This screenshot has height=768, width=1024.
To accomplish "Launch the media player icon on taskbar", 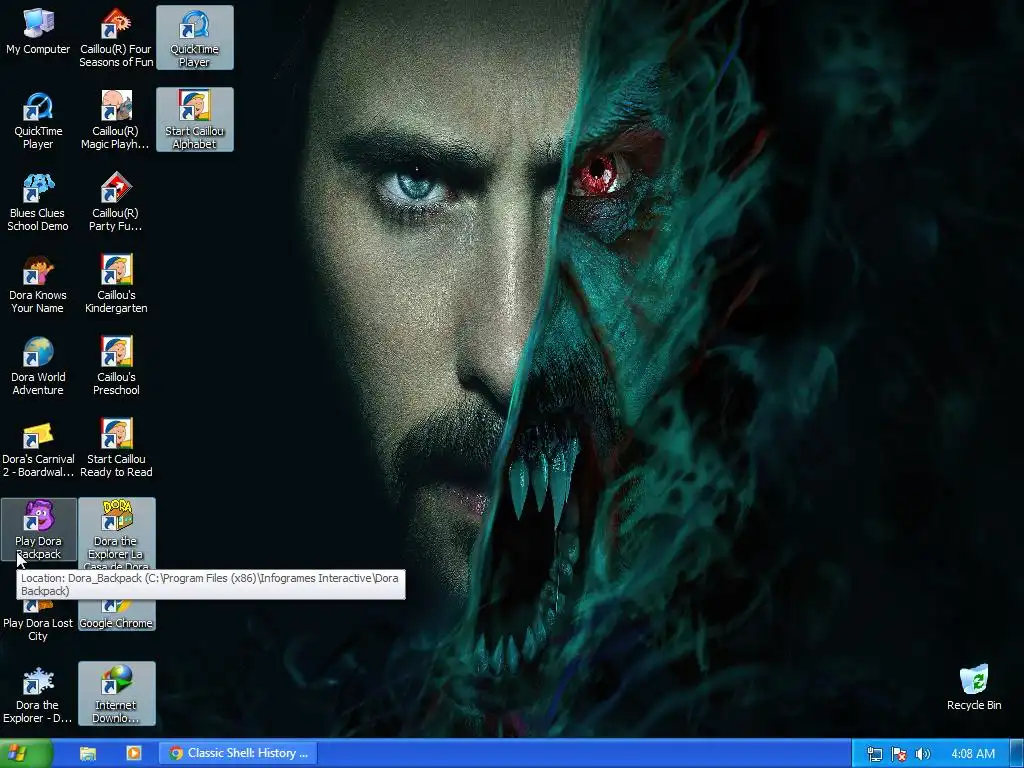I will pos(133,754).
